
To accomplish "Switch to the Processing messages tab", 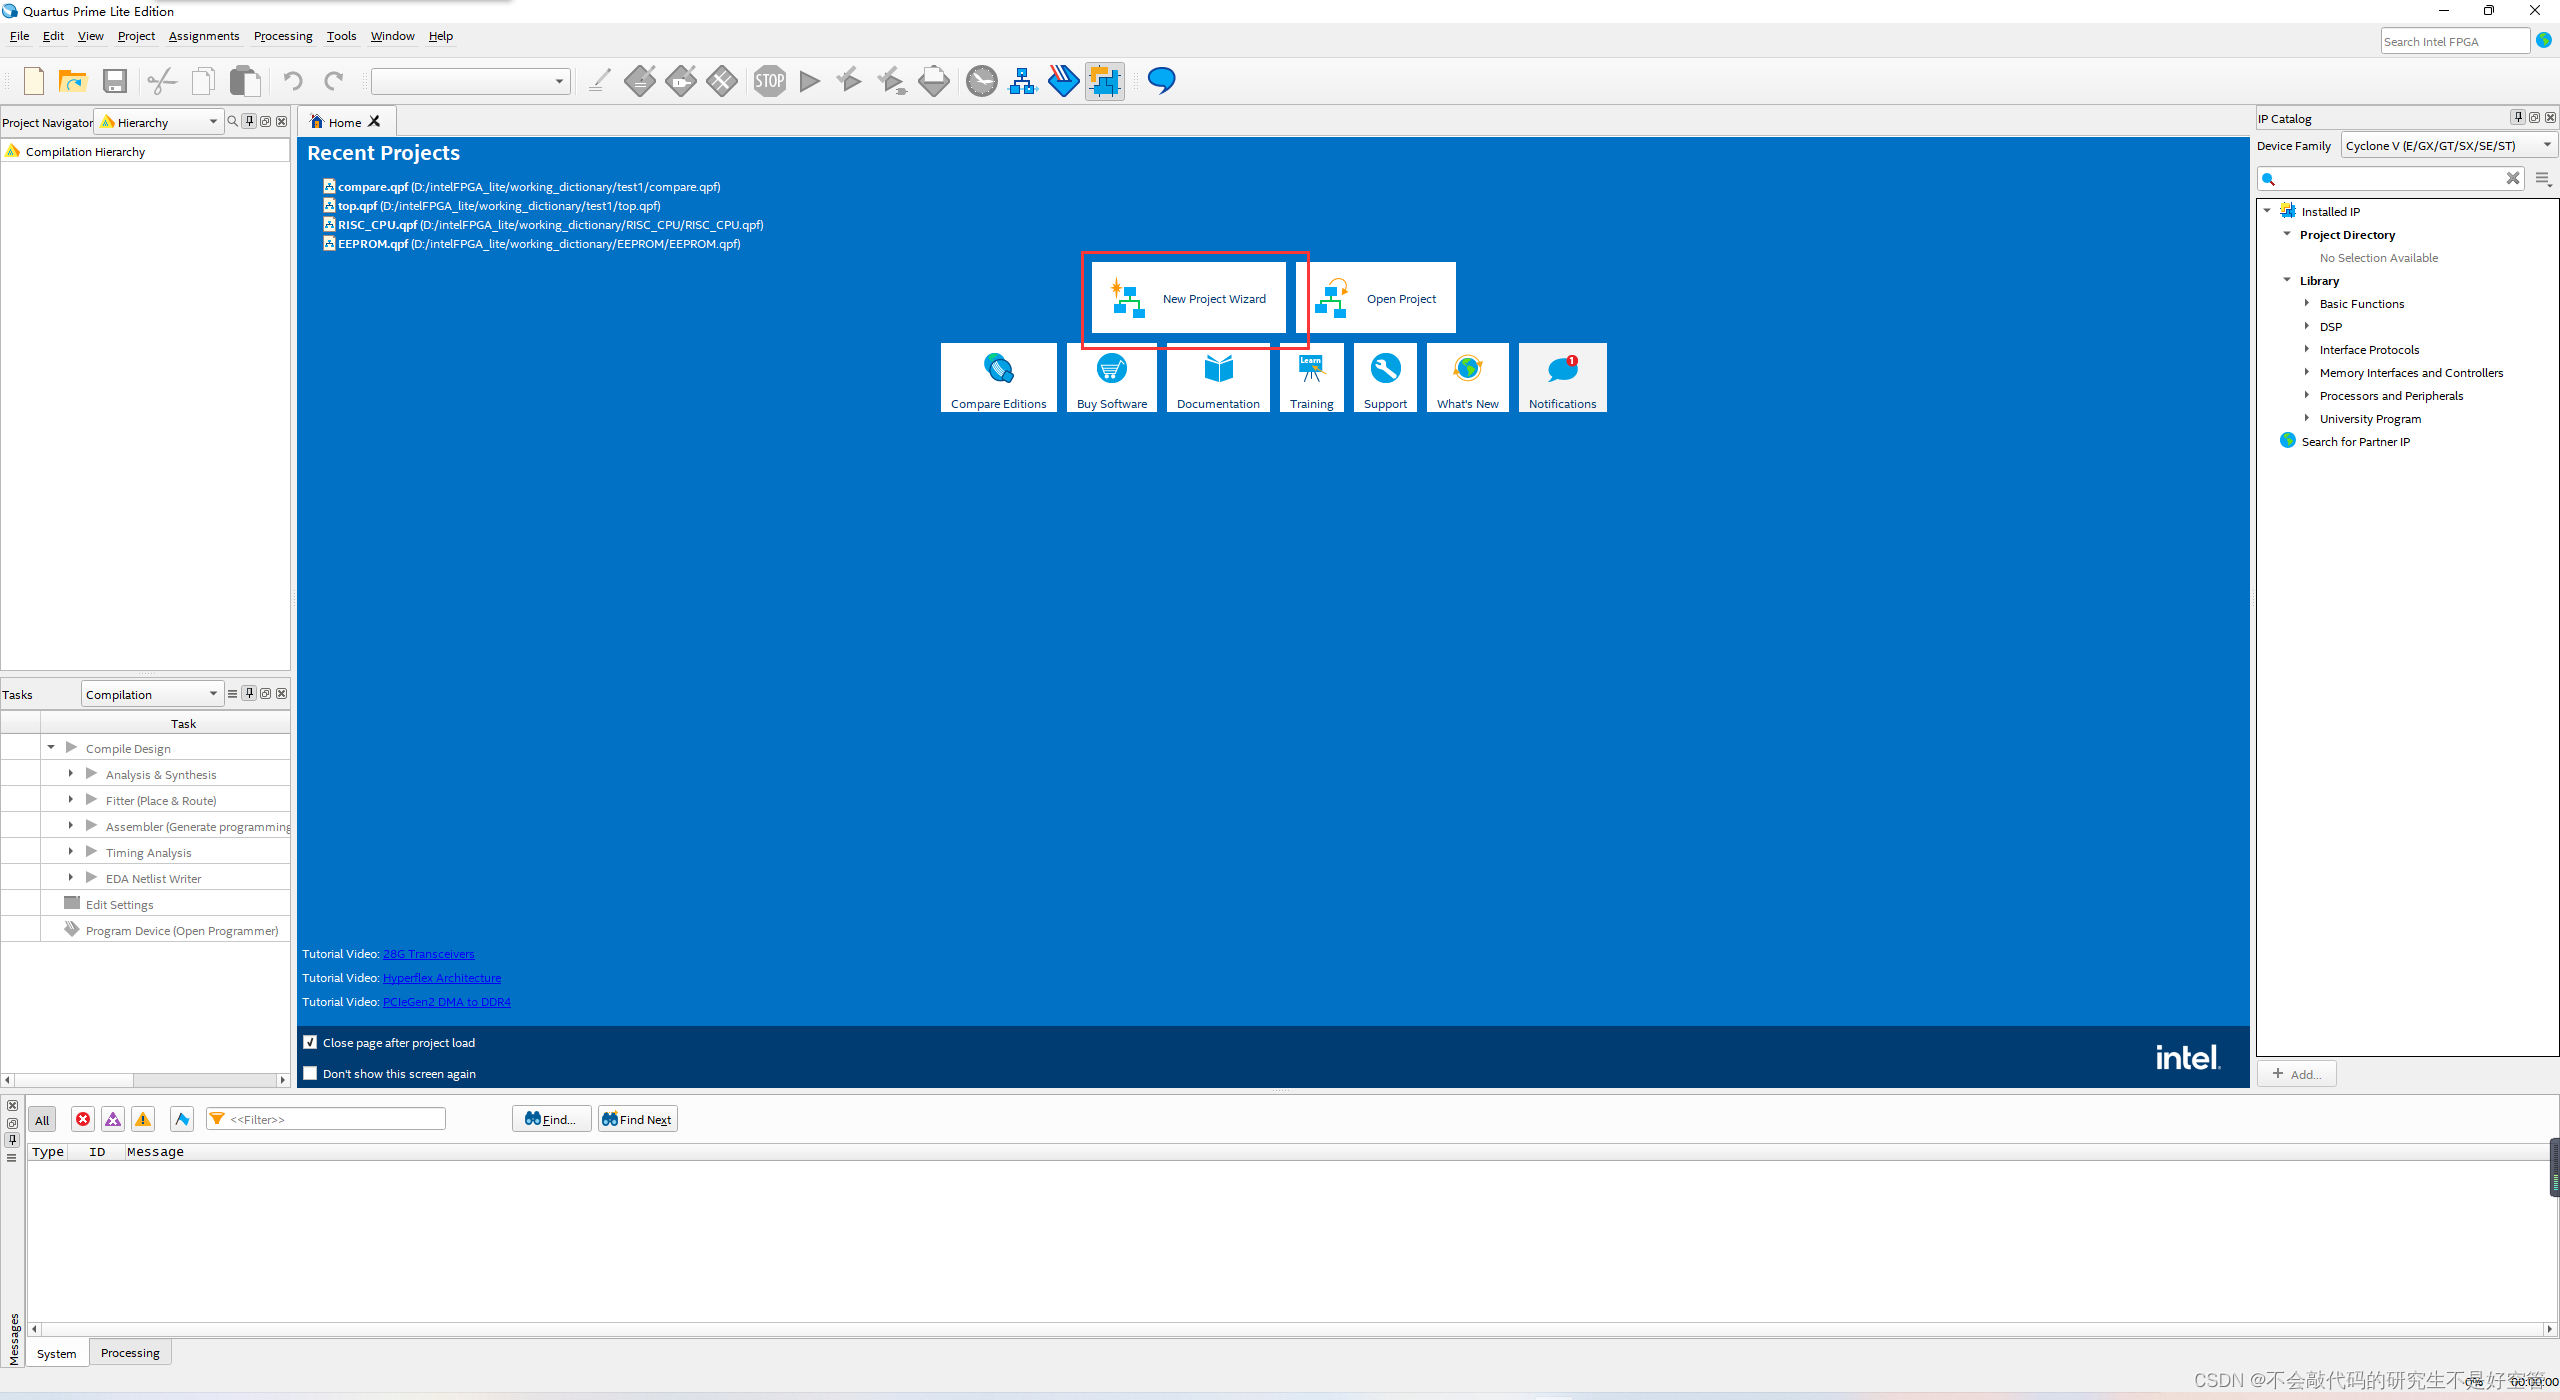I will pos(130,1352).
